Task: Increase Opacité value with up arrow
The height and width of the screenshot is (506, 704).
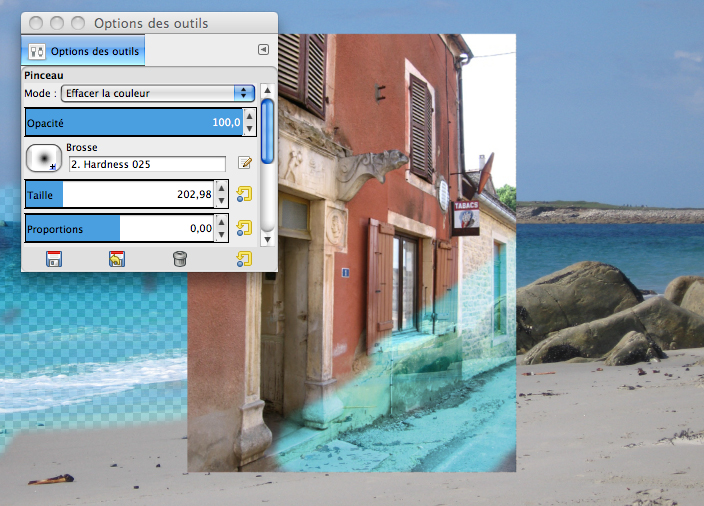Action: [250, 116]
